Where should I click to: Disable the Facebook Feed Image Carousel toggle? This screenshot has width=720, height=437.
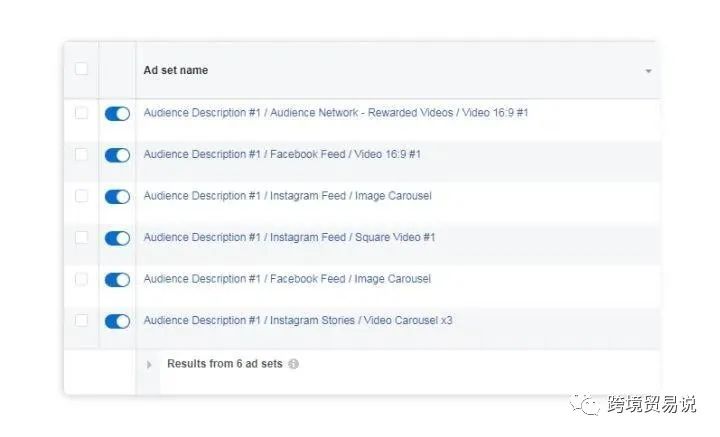click(117, 280)
